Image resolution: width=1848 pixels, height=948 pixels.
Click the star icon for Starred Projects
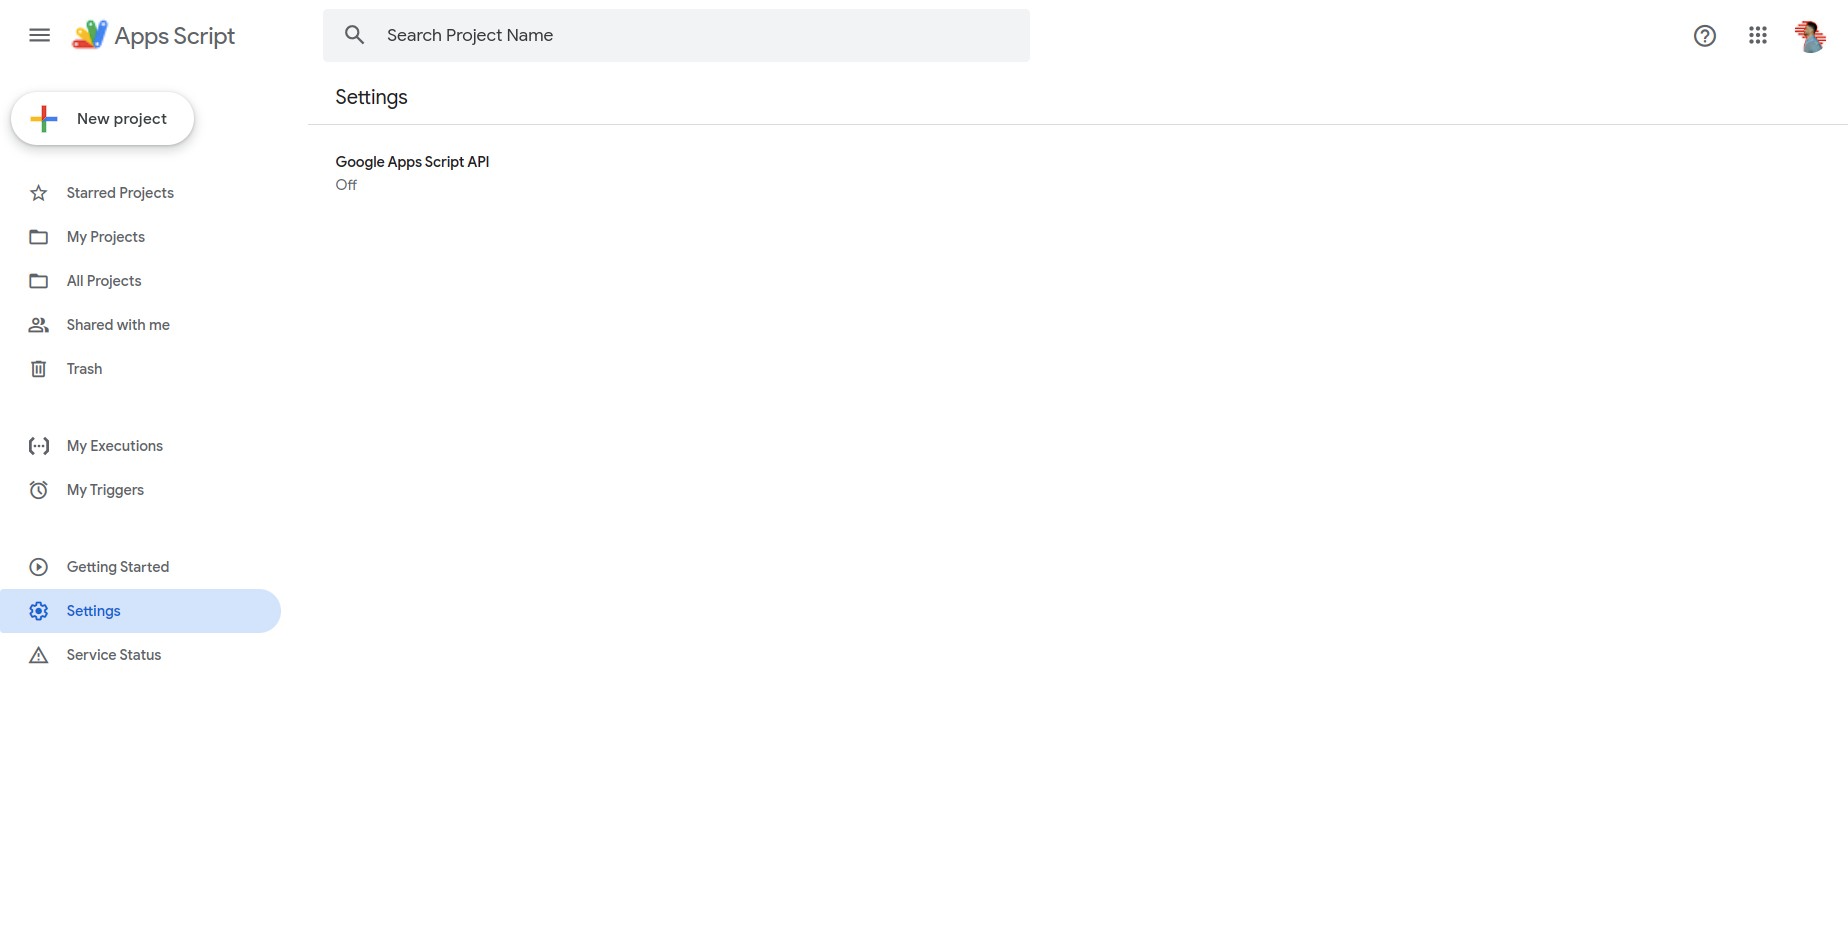(39, 193)
